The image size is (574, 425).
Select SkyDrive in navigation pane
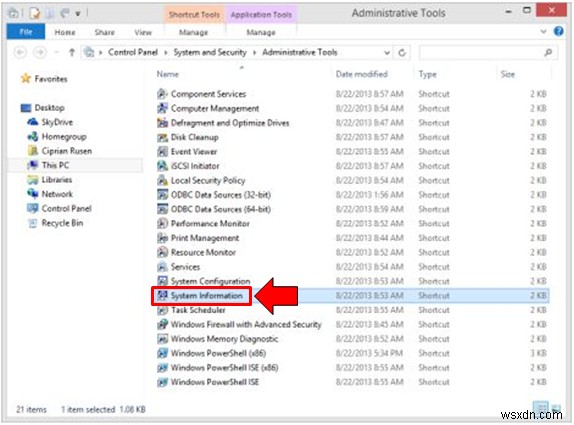[x=57, y=122]
